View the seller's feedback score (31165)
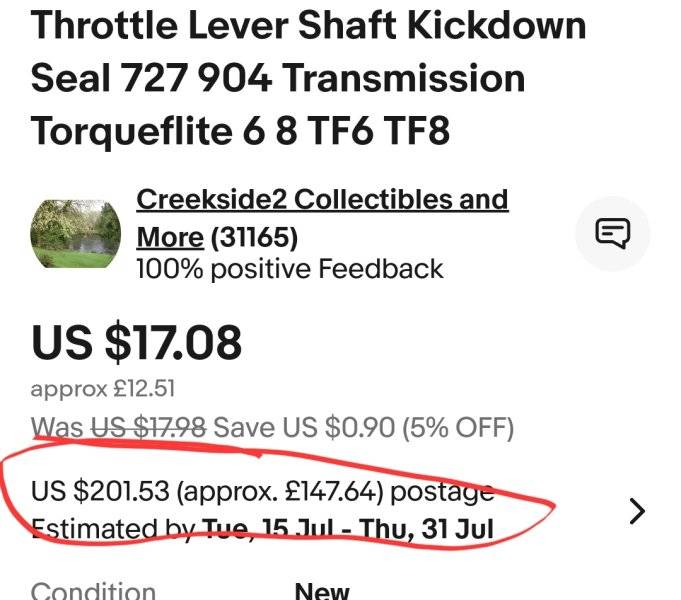Screen dimensions: 681x600 point(253,238)
